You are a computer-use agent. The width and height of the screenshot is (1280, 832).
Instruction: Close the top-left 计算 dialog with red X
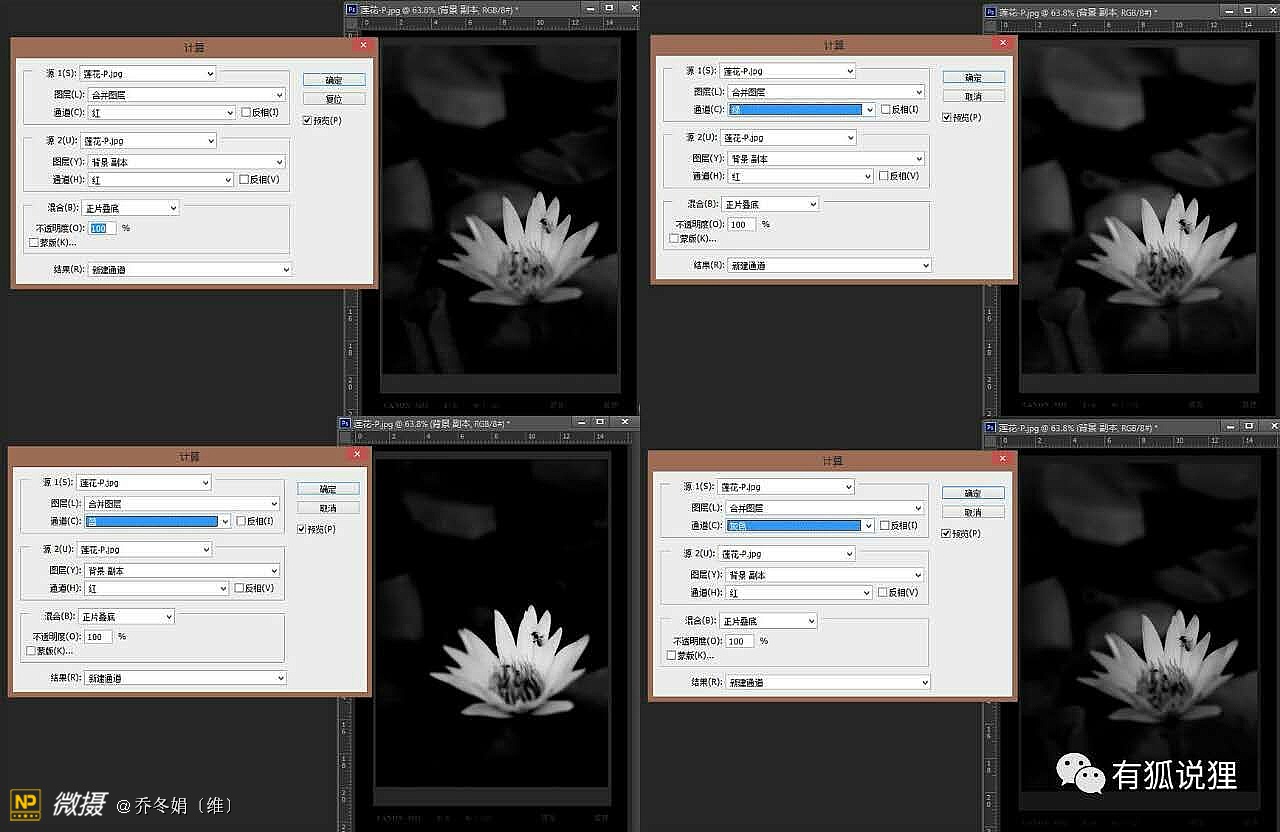[363, 45]
